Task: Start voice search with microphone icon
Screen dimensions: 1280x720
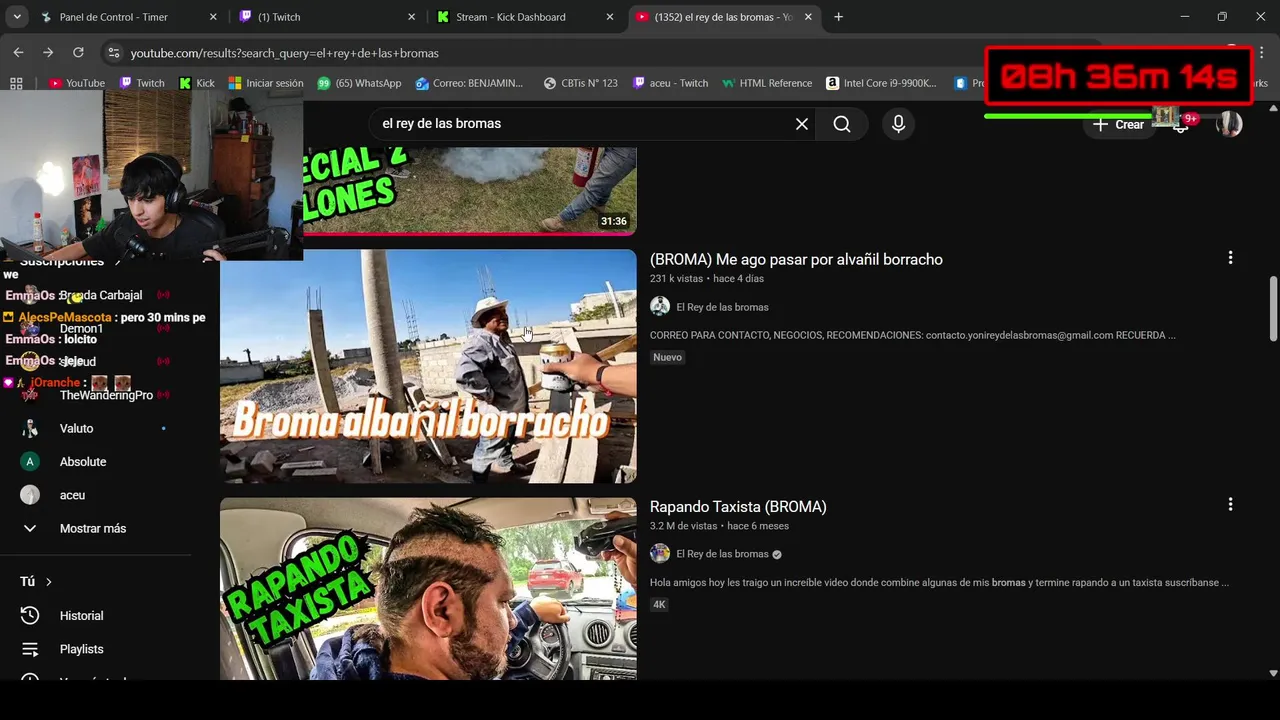Action: click(x=898, y=124)
